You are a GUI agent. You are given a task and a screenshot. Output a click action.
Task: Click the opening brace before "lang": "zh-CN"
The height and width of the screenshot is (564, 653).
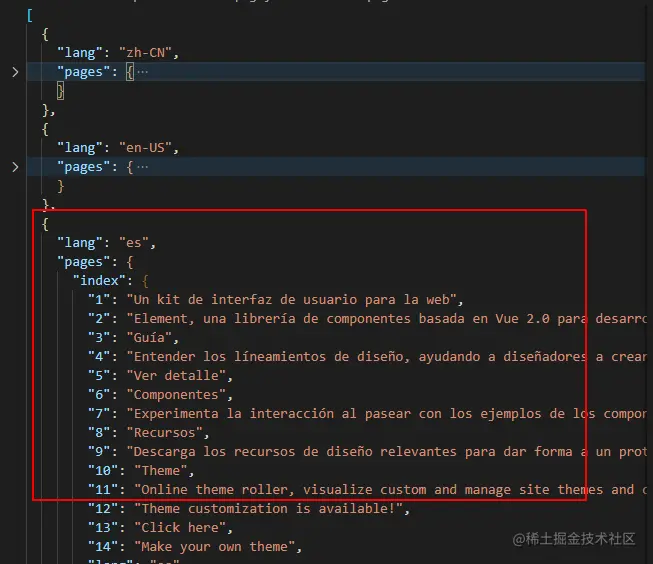click(45, 34)
